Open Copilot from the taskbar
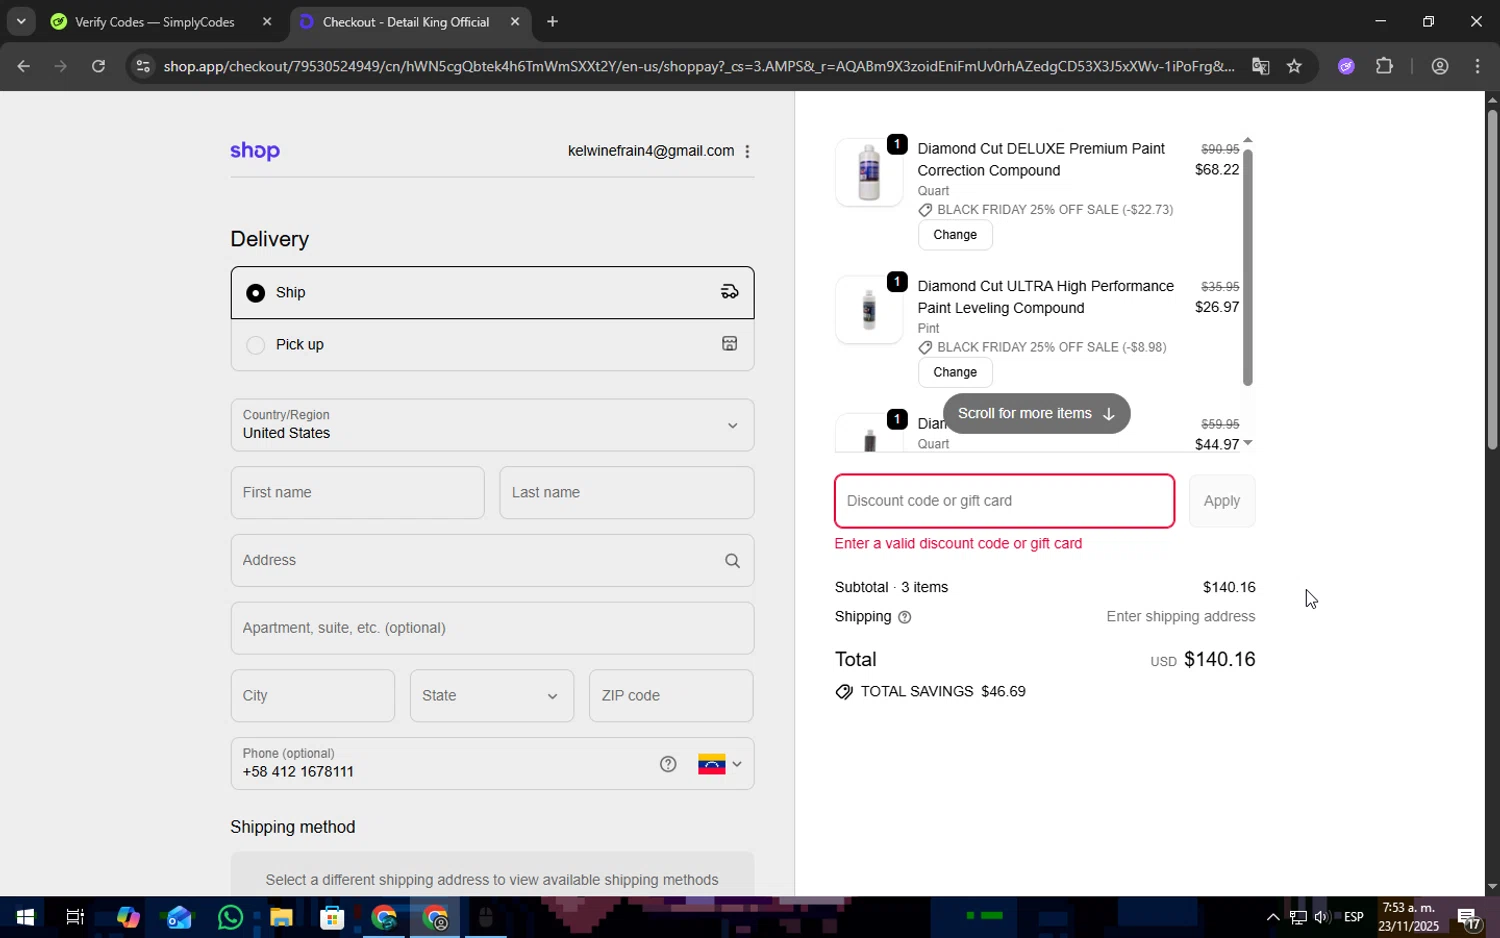The height and width of the screenshot is (938, 1500). pyautogui.click(x=127, y=918)
